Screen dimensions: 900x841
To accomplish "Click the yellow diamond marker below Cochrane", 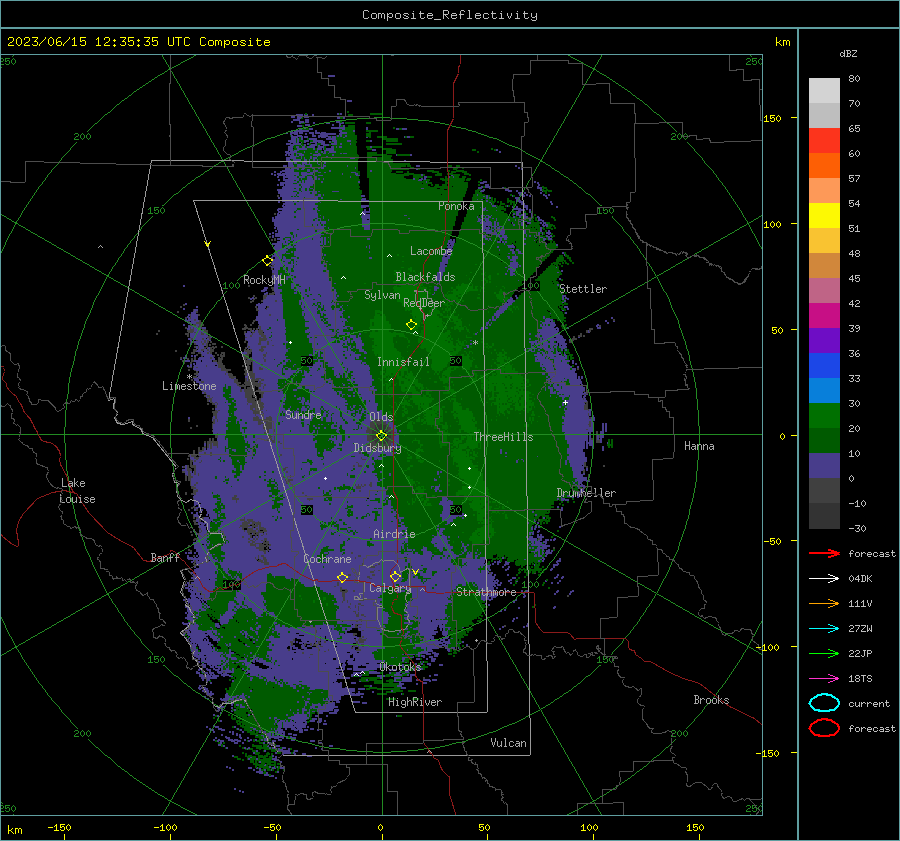I will click(x=343, y=577).
